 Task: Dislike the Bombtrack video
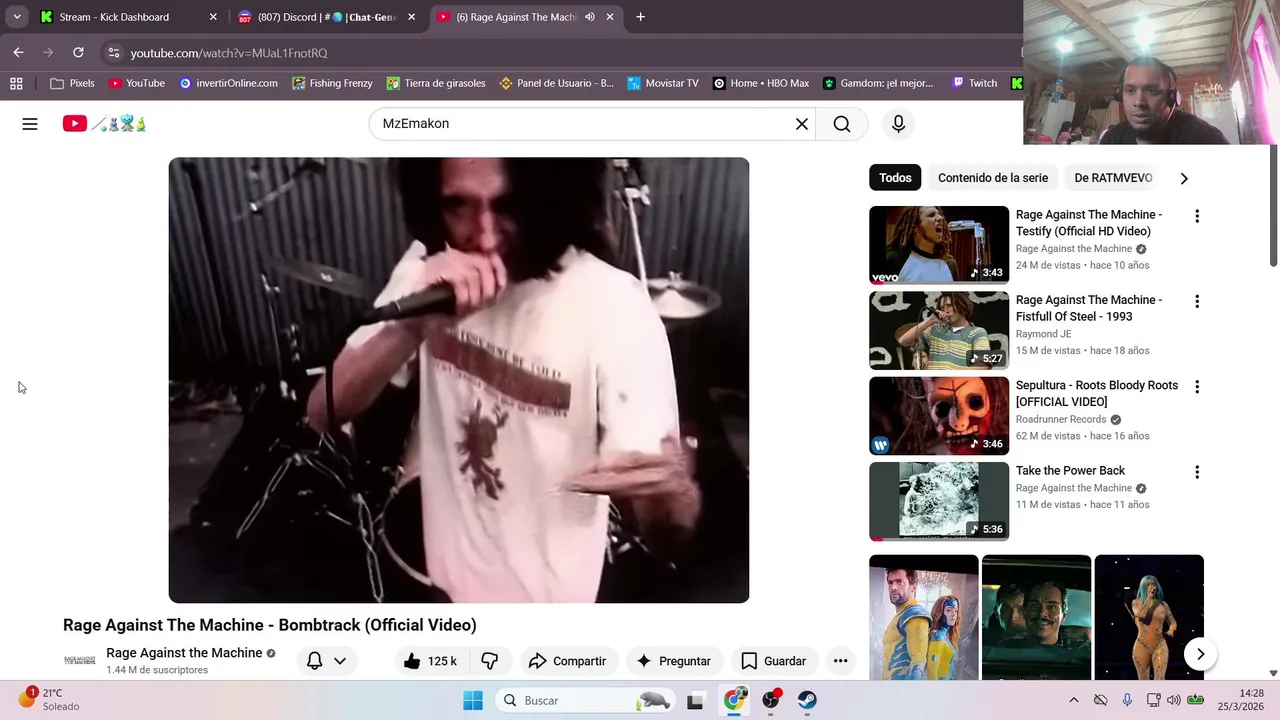tap(490, 661)
